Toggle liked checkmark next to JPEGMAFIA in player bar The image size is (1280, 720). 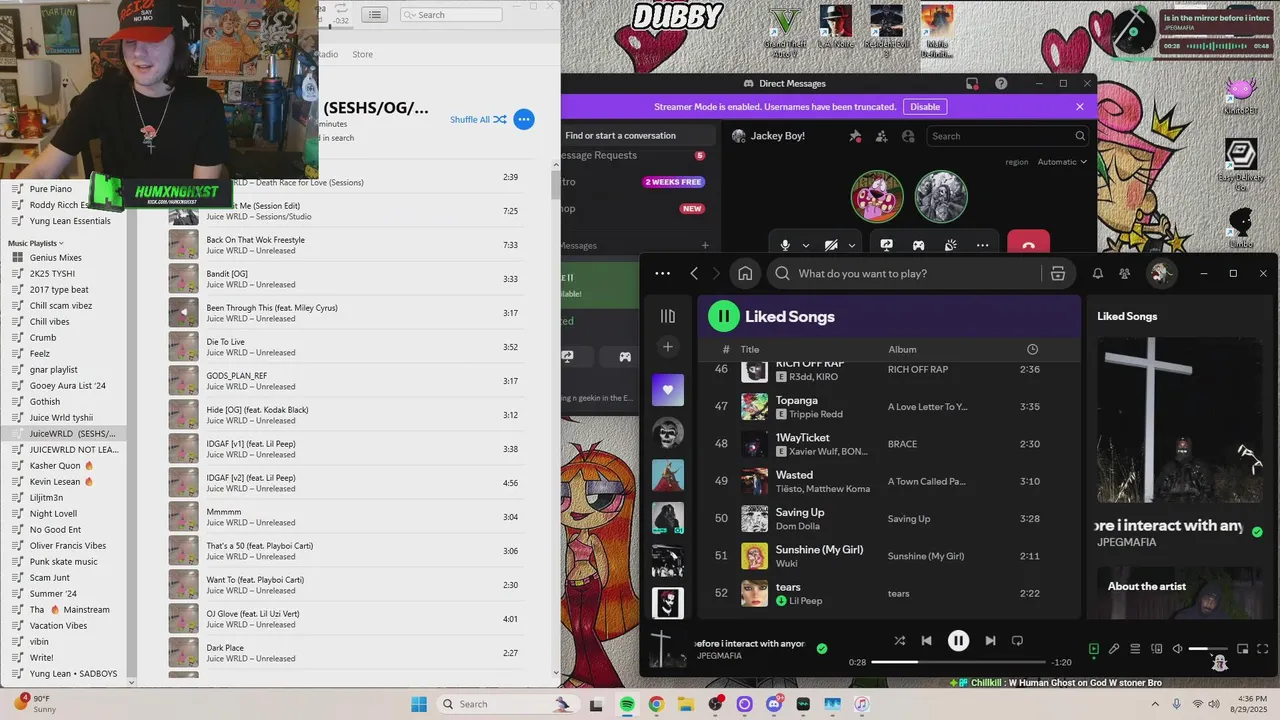pyautogui.click(x=822, y=648)
